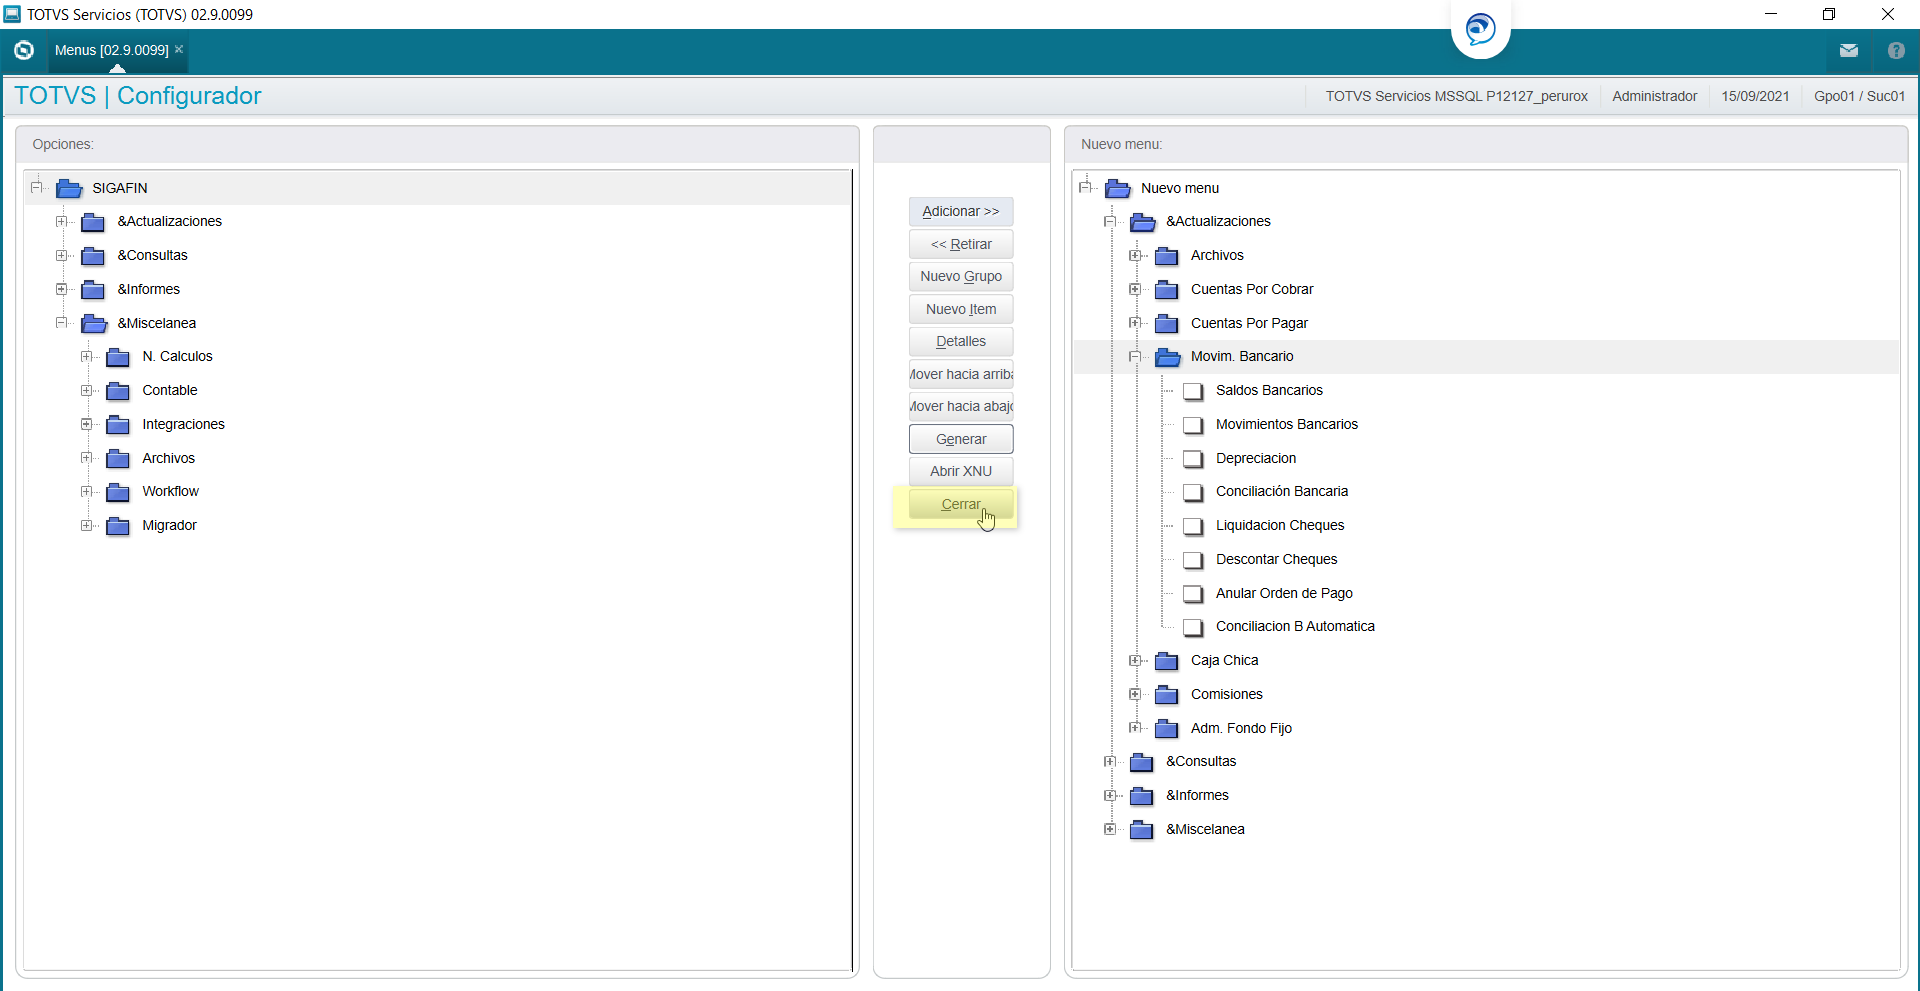Expand the Caja Chica node

click(x=1135, y=660)
